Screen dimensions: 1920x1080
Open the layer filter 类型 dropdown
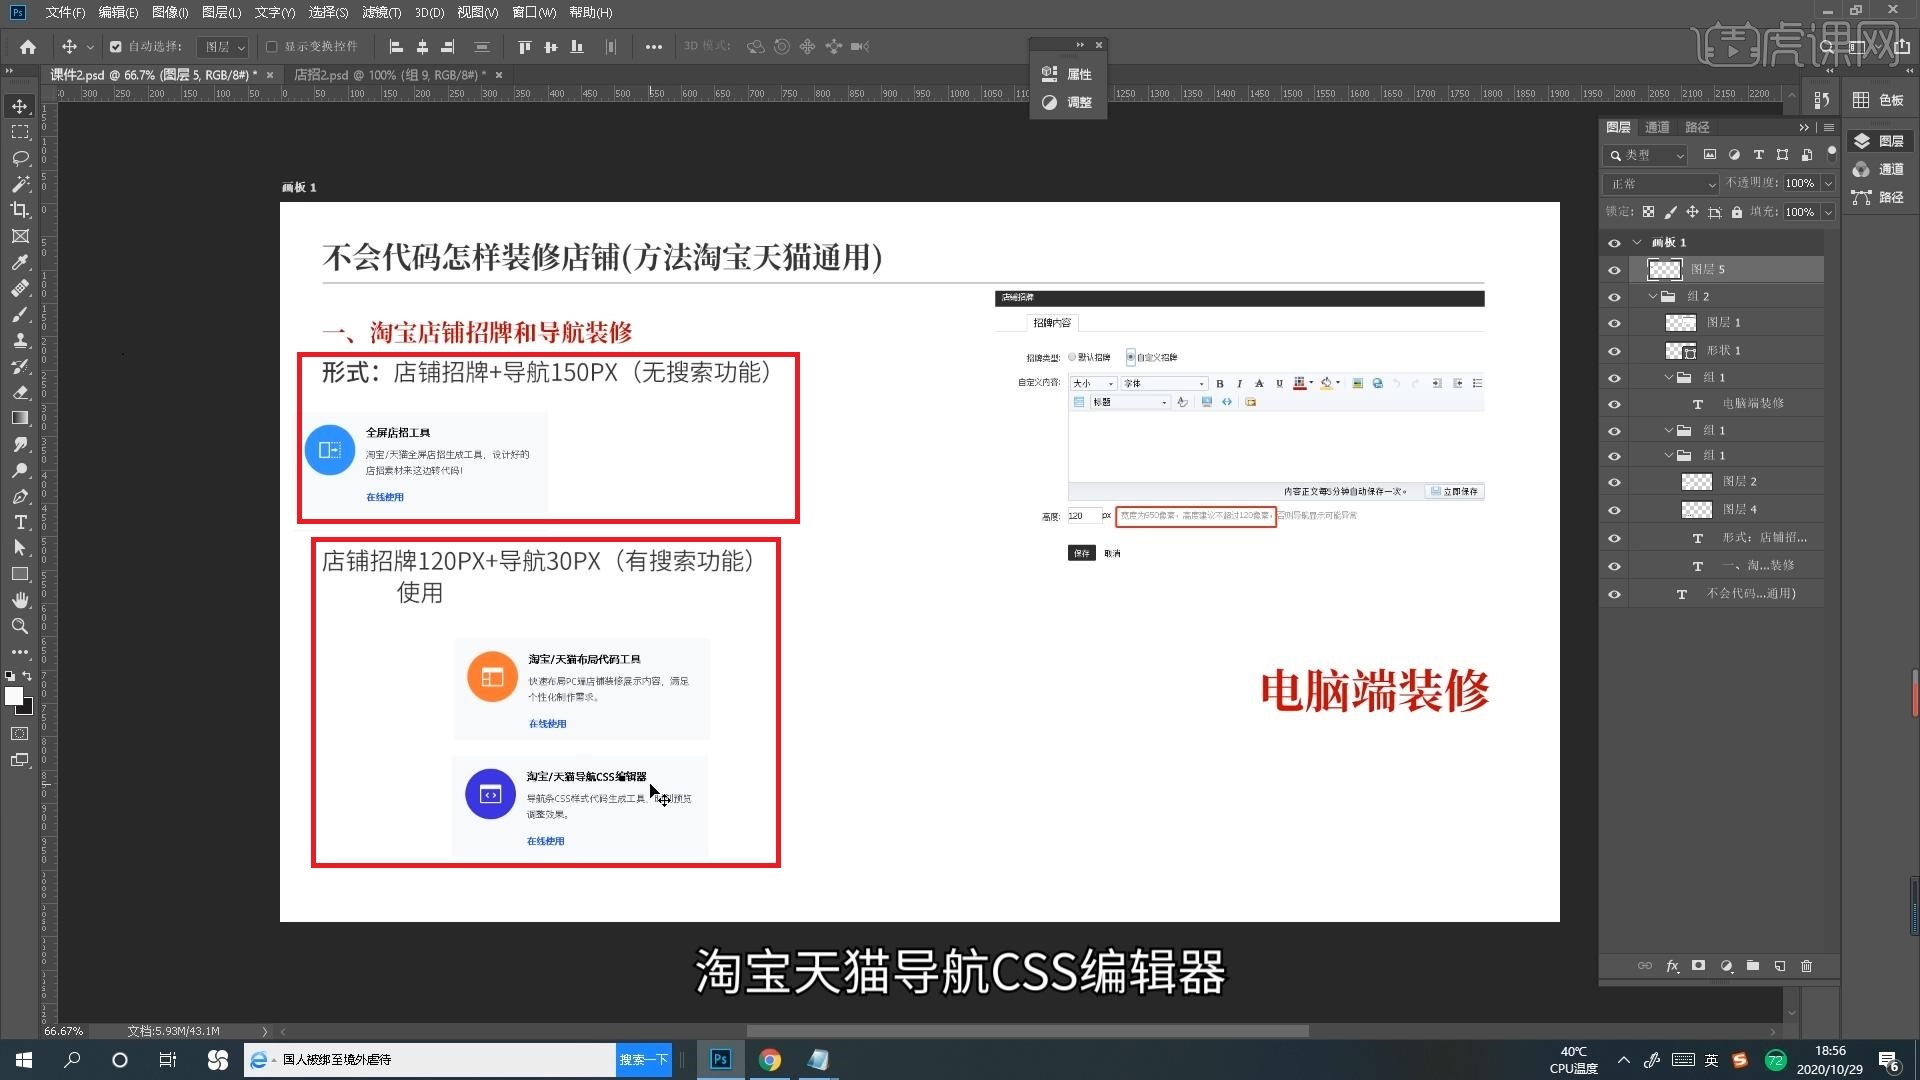click(x=1646, y=155)
